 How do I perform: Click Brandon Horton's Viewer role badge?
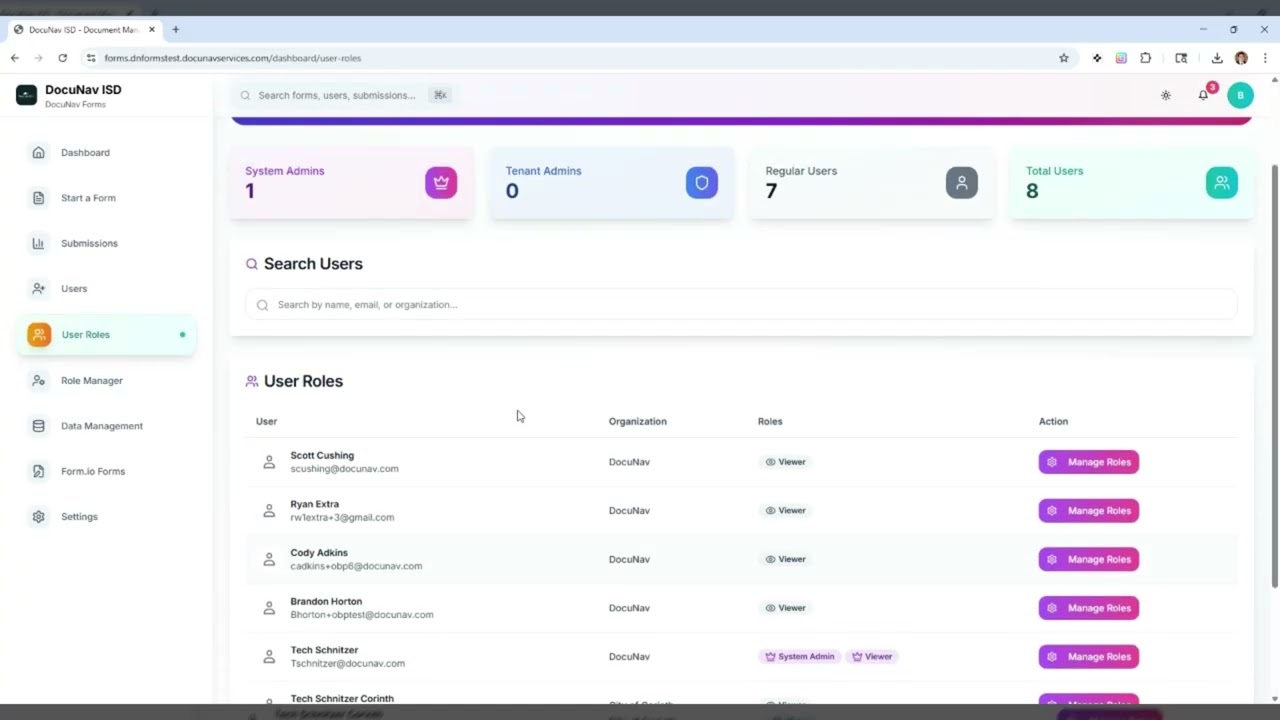coord(785,608)
